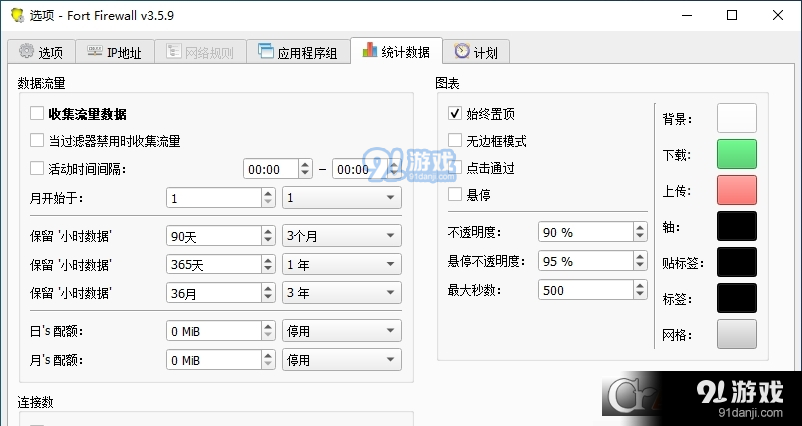Toggle the 悬停 checkbox

(x=455, y=194)
